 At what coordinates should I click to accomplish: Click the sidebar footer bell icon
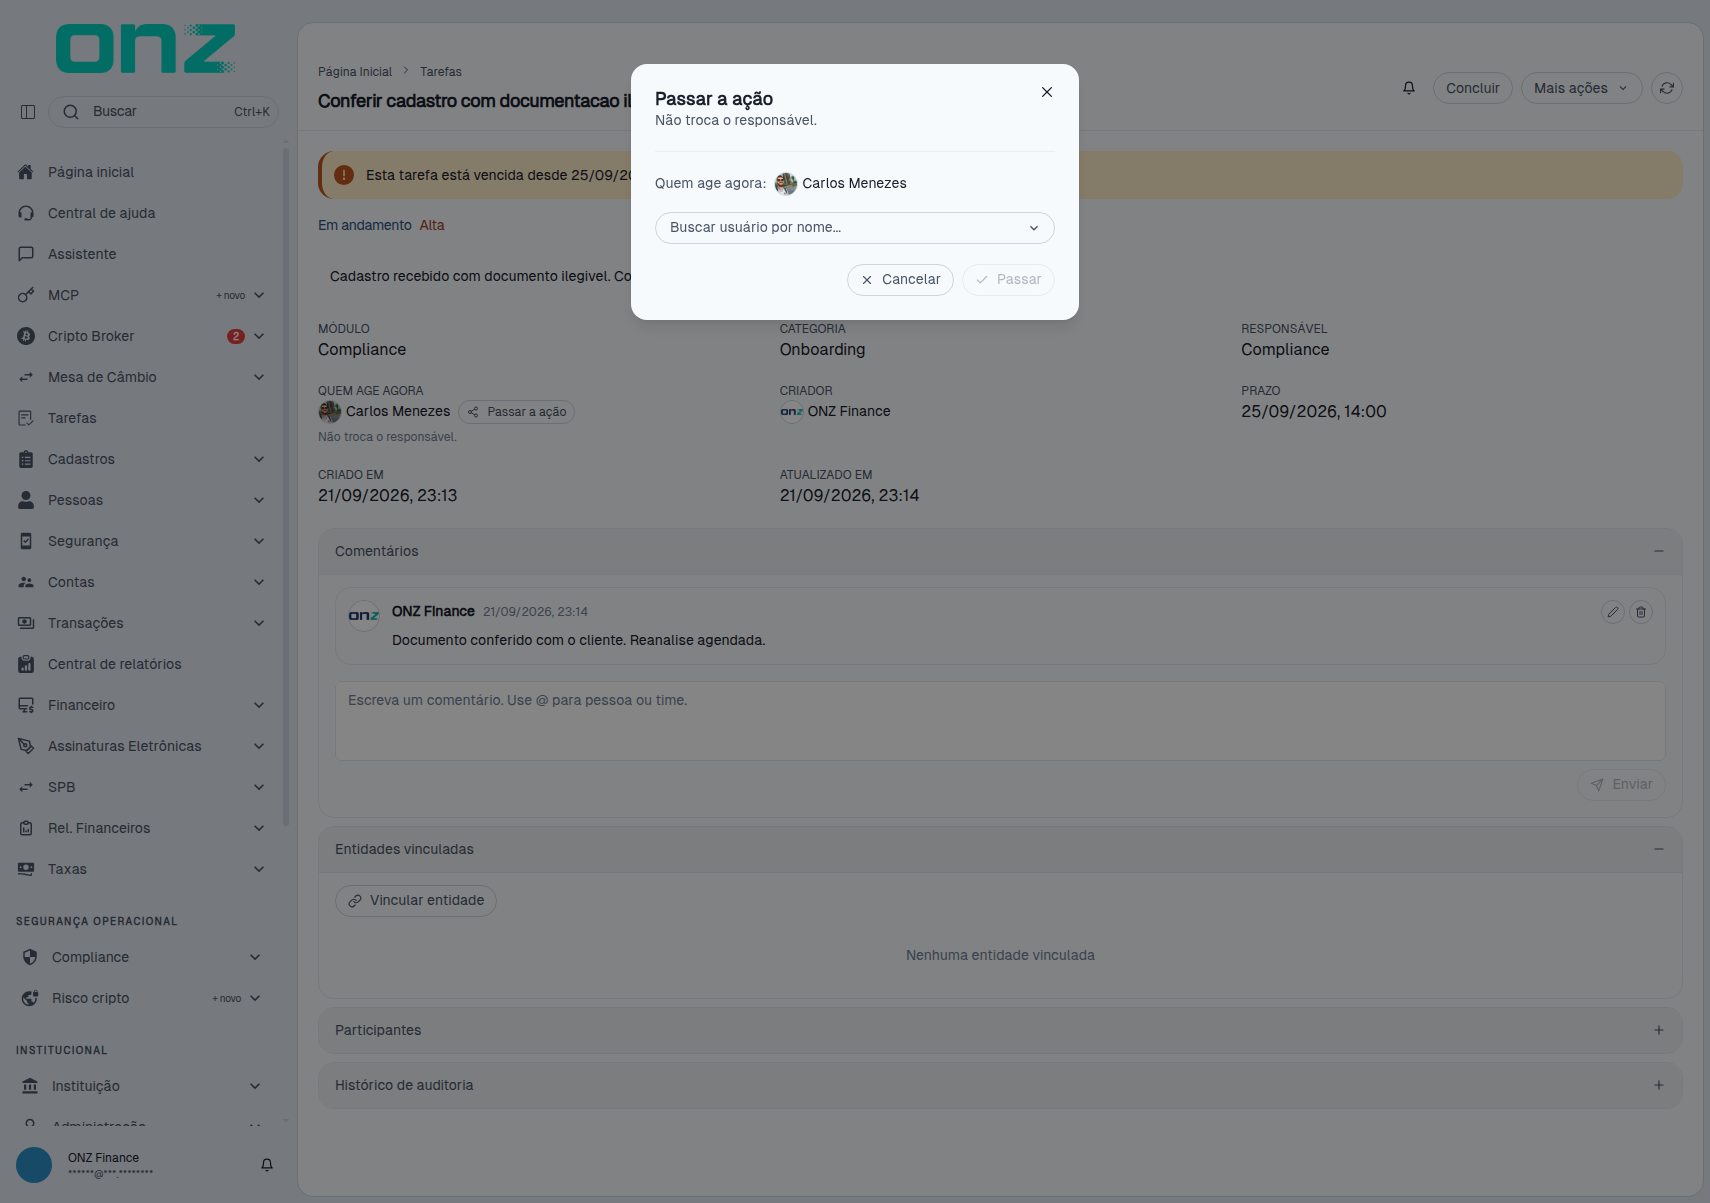click(267, 1165)
